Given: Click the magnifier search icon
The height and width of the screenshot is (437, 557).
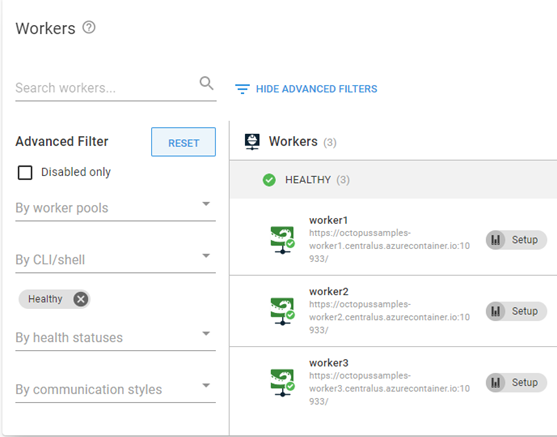Looking at the screenshot, I should 206,83.
